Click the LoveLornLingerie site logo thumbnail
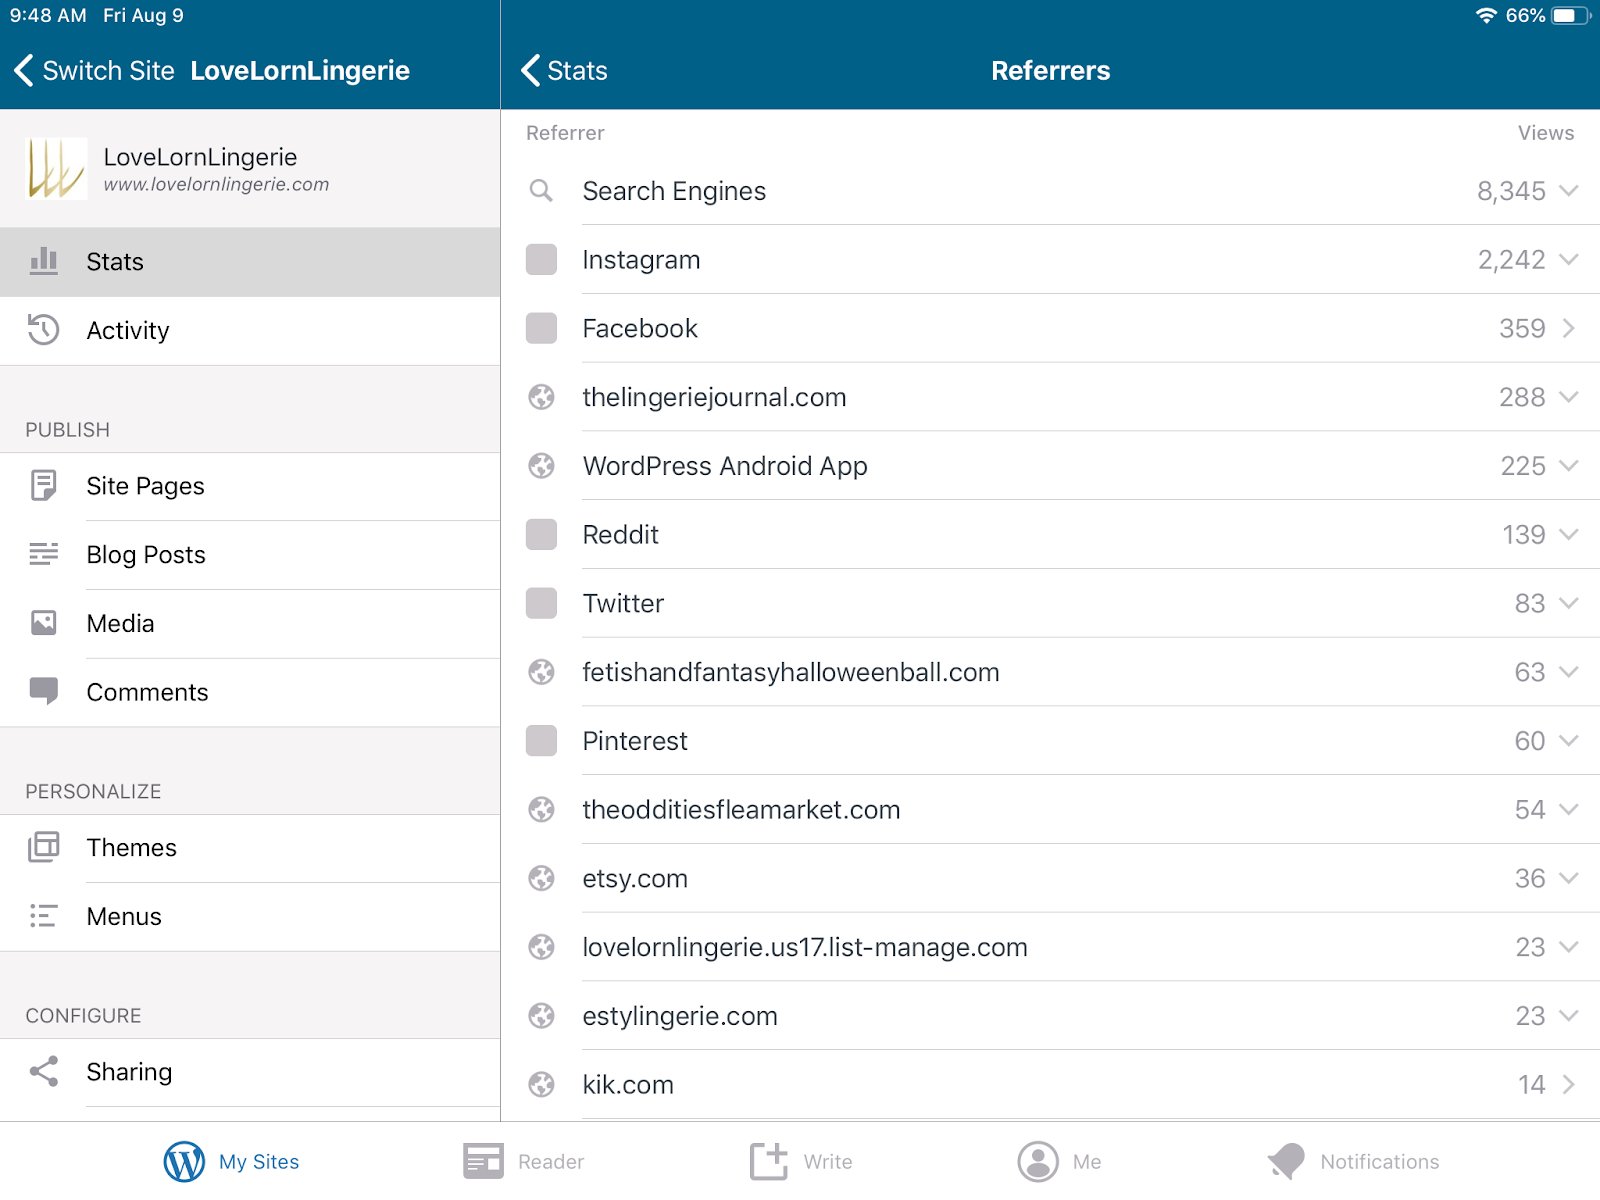This screenshot has height=1200, width=1600. click(x=56, y=168)
